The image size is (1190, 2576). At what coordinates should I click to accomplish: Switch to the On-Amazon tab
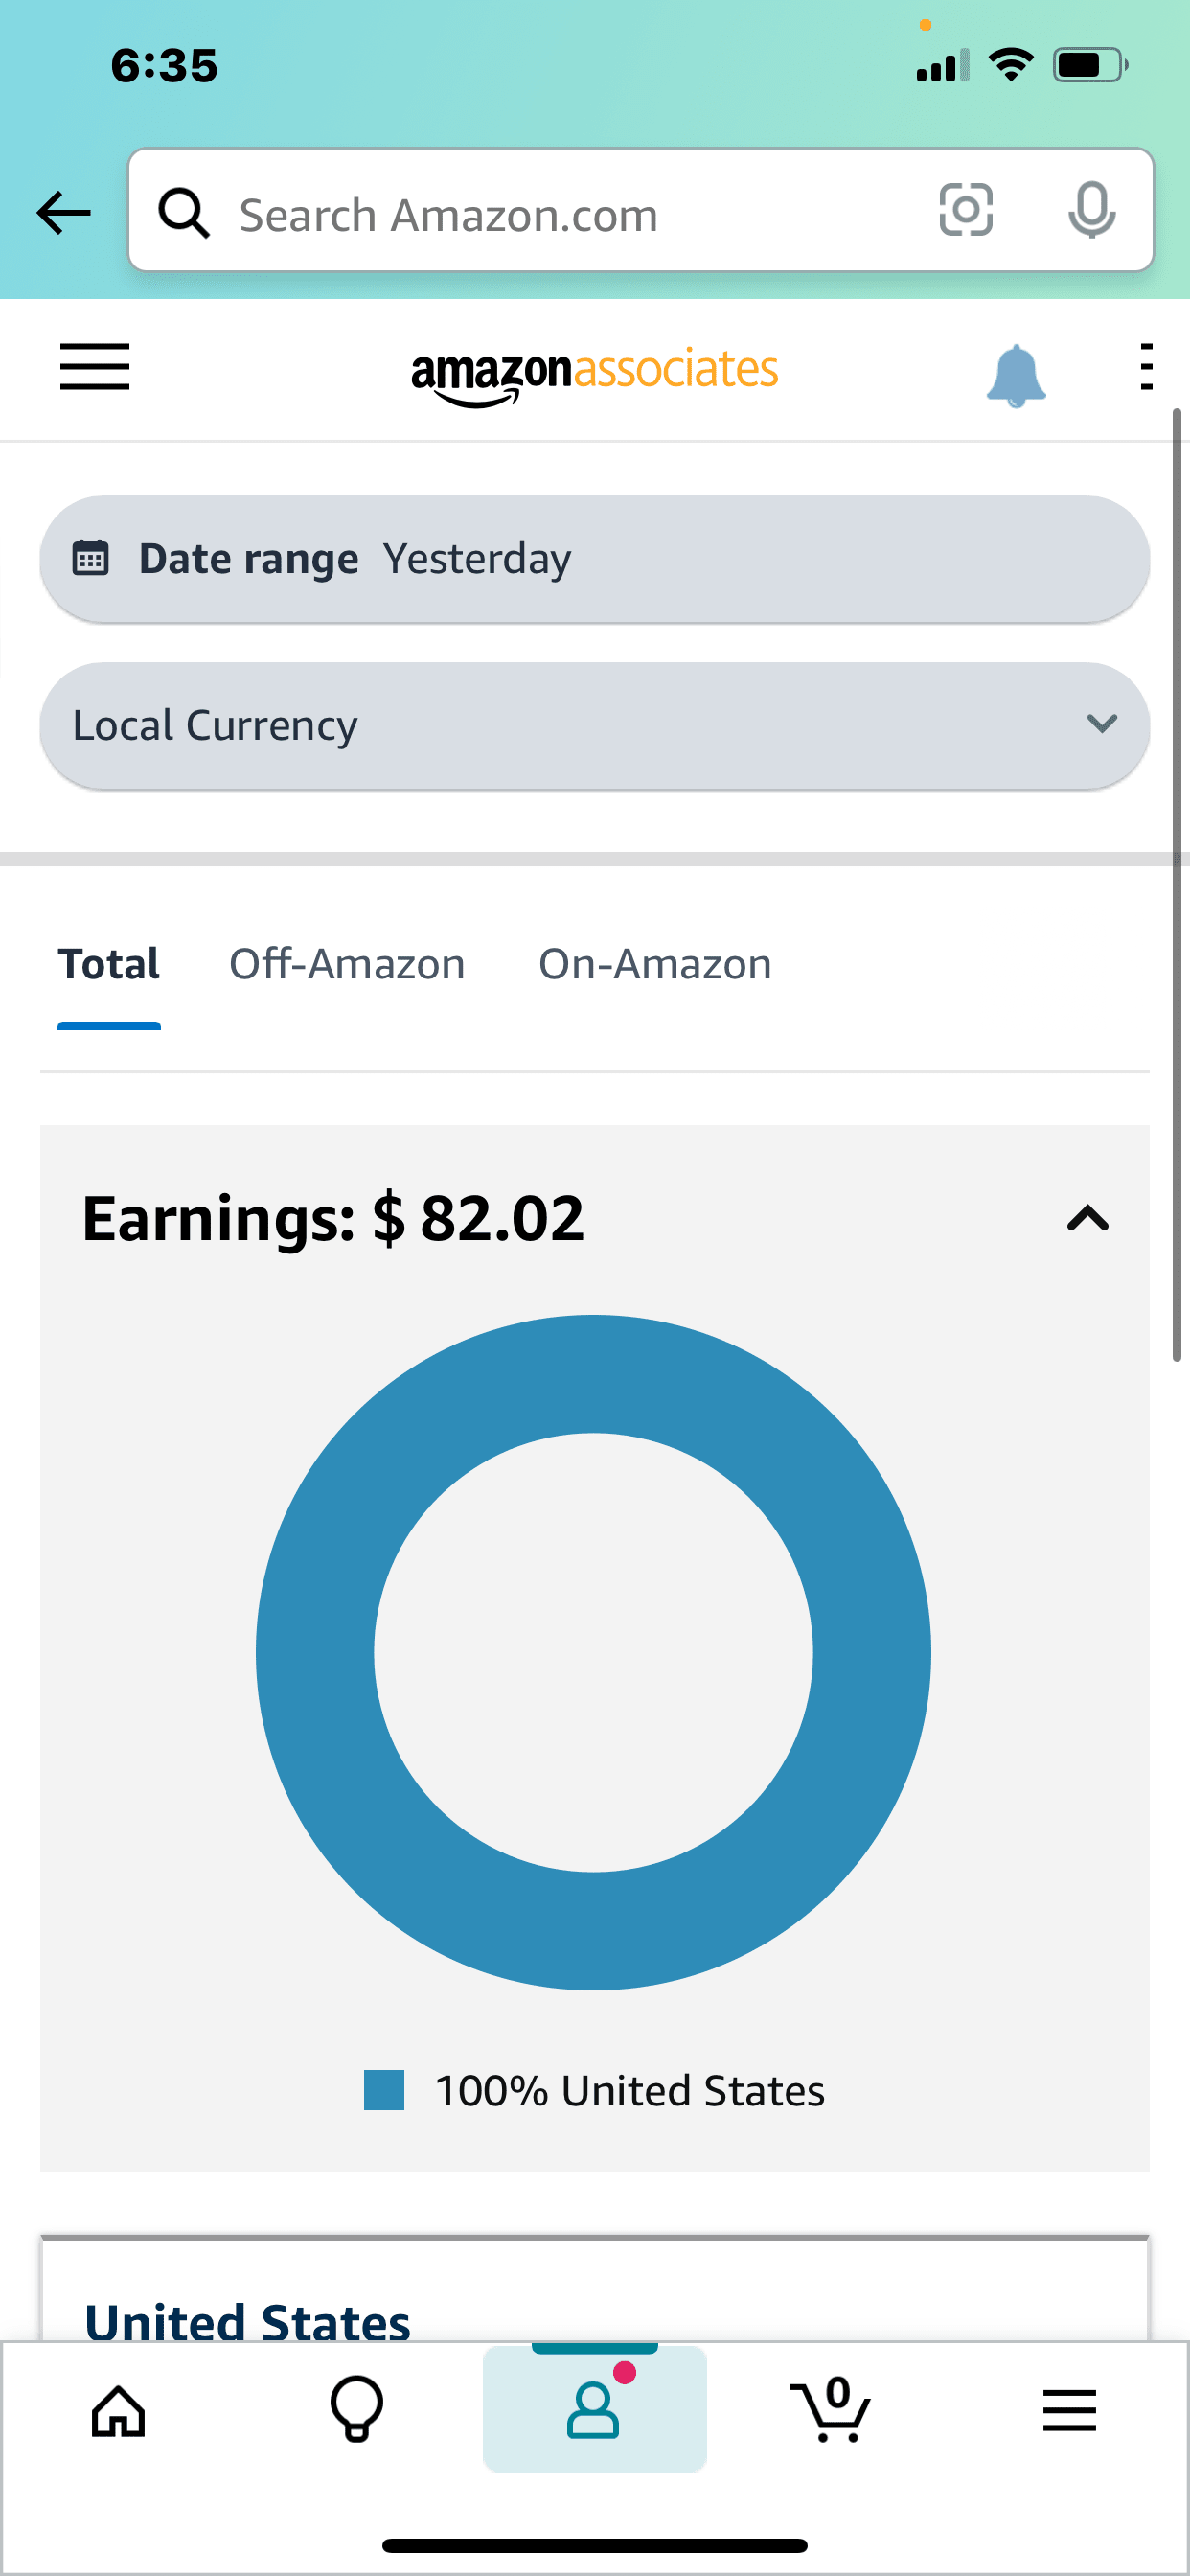(x=655, y=965)
